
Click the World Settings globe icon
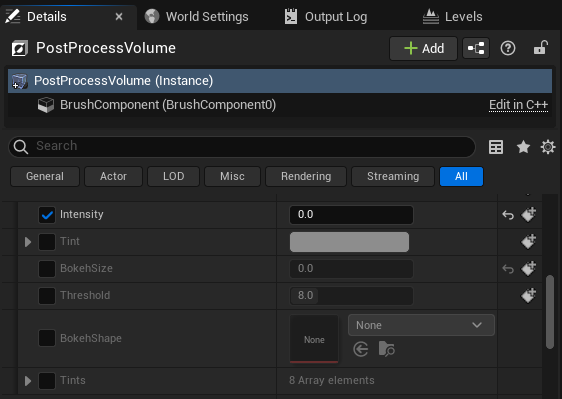pos(152,16)
